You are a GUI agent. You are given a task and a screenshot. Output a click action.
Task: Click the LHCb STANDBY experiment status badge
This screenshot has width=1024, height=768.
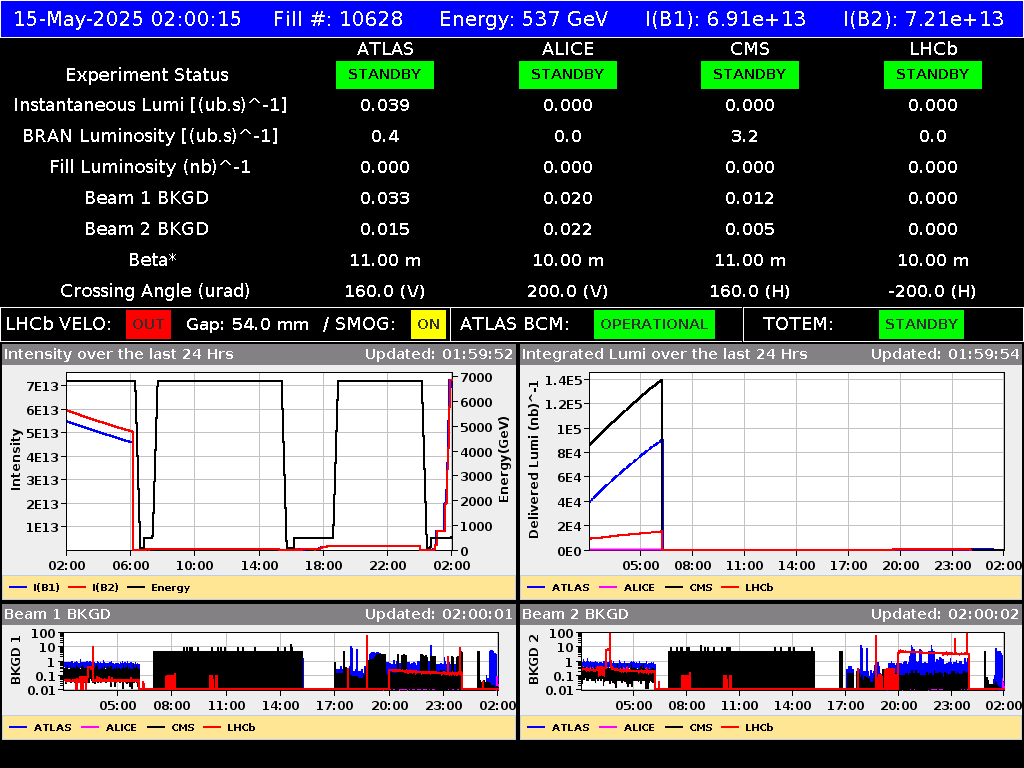tap(933, 74)
